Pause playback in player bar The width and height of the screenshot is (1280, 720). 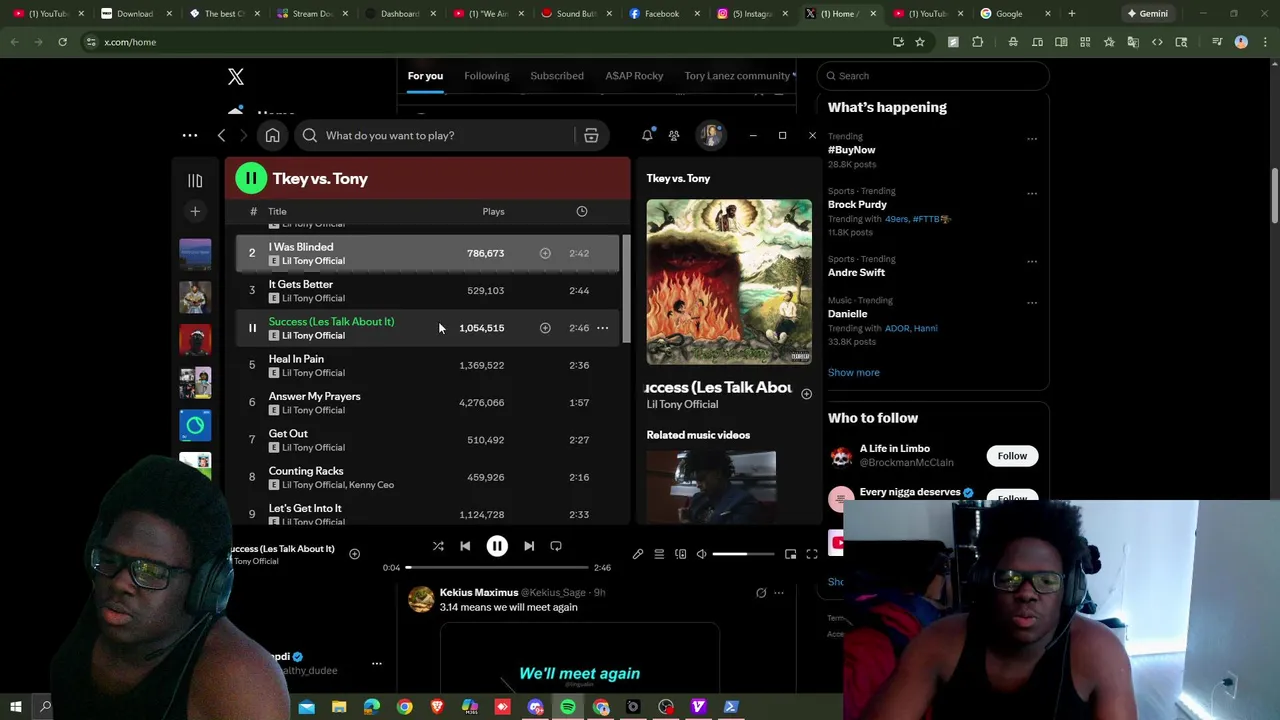click(x=497, y=546)
